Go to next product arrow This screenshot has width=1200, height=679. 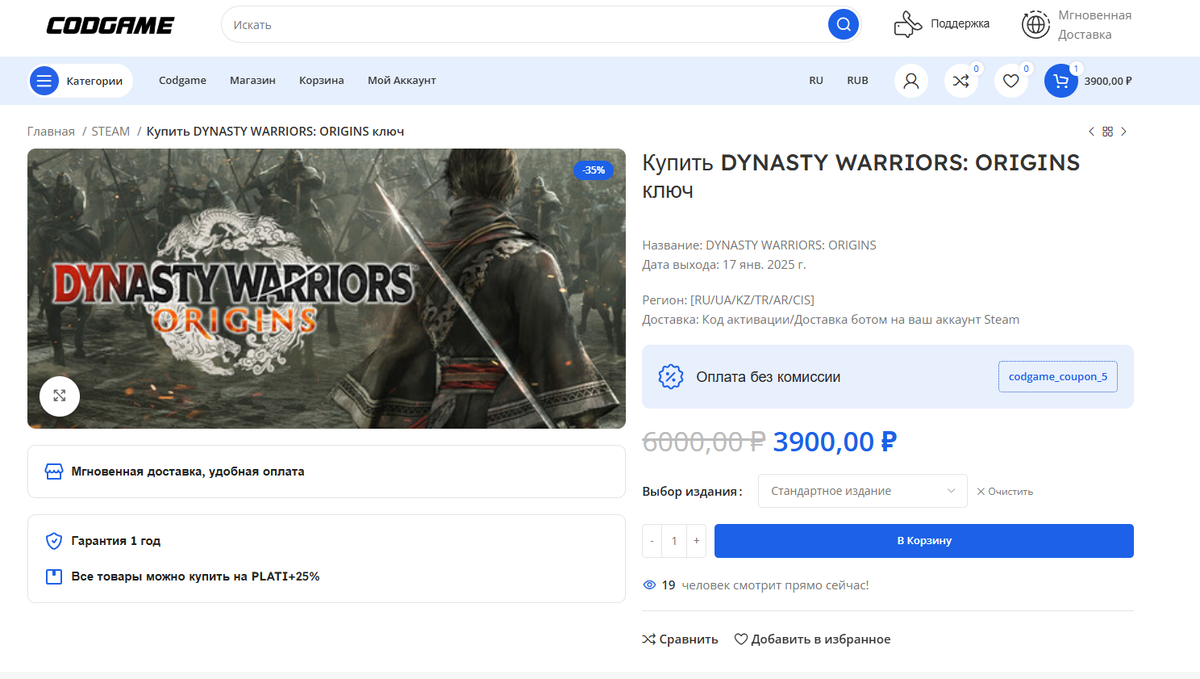click(1123, 132)
